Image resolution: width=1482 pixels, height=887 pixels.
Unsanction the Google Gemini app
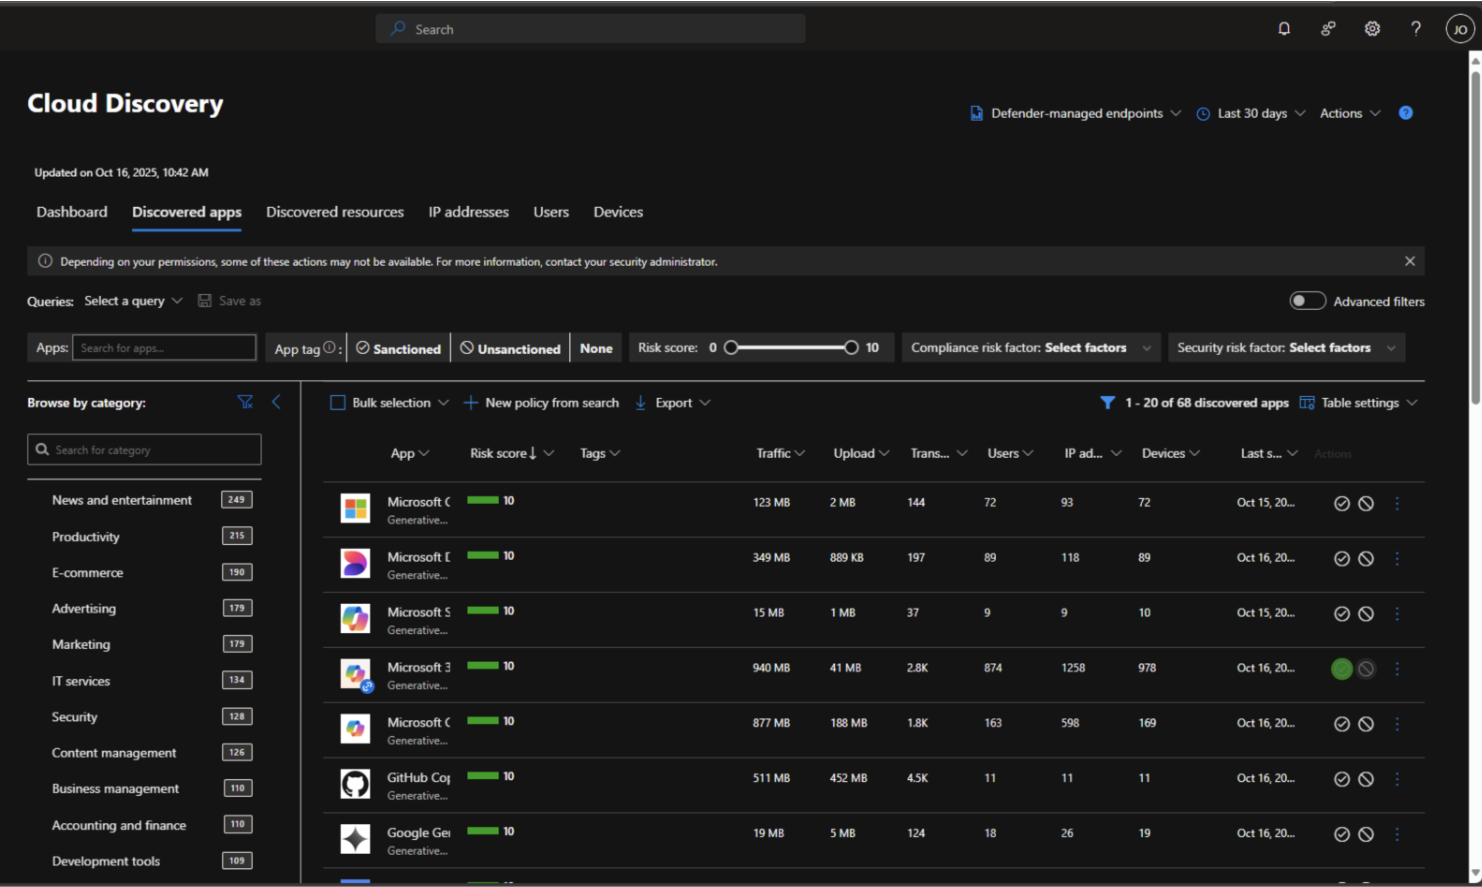[x=1366, y=834]
